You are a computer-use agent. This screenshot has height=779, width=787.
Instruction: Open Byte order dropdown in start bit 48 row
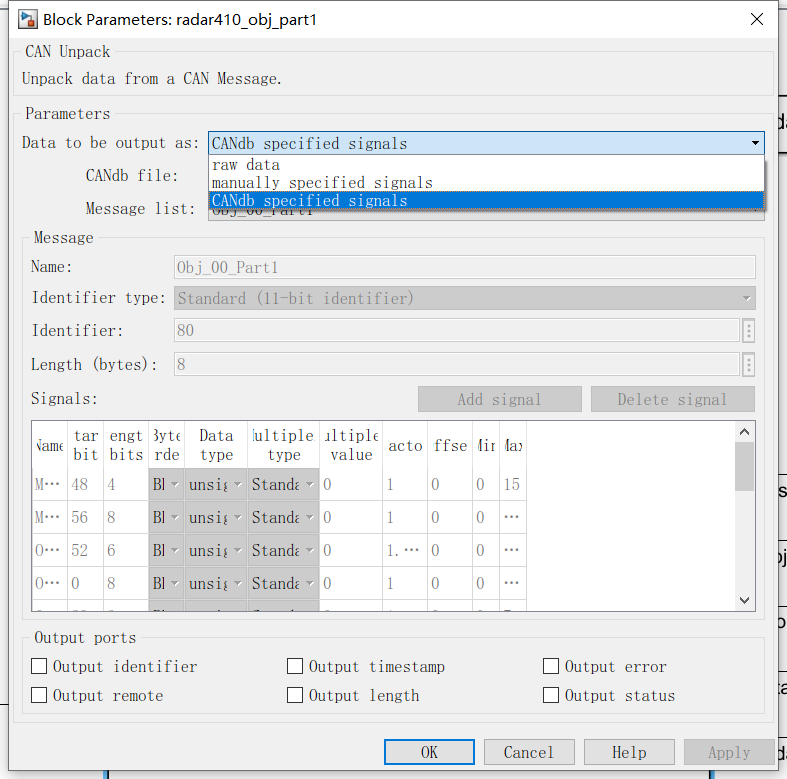(166, 484)
